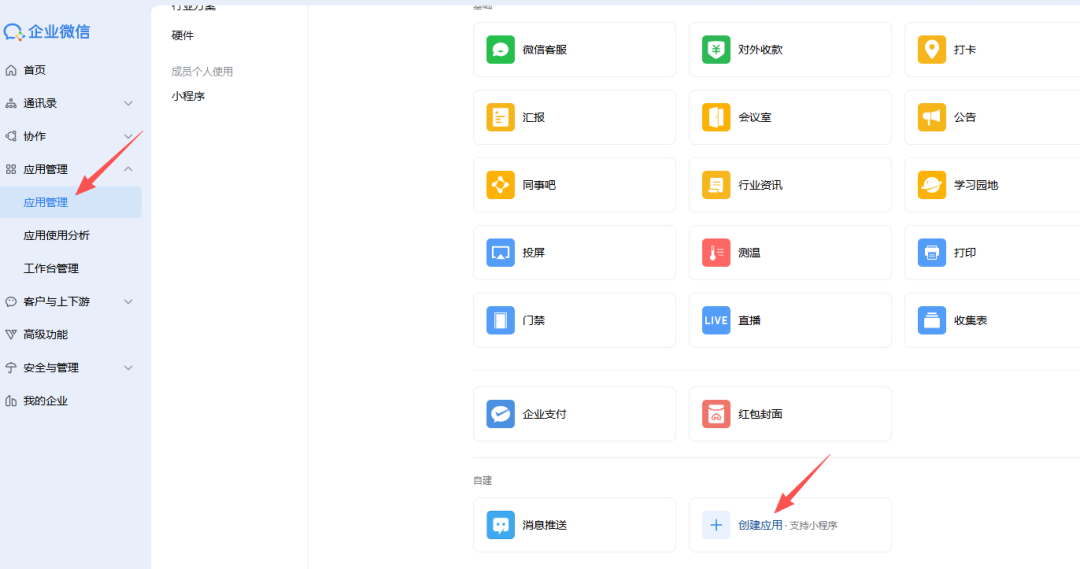Click the 同事吧 label
The width and height of the screenshot is (1080, 569).
point(539,185)
